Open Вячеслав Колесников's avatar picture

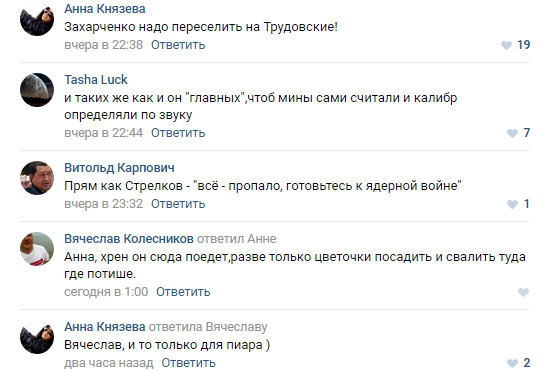point(37,249)
